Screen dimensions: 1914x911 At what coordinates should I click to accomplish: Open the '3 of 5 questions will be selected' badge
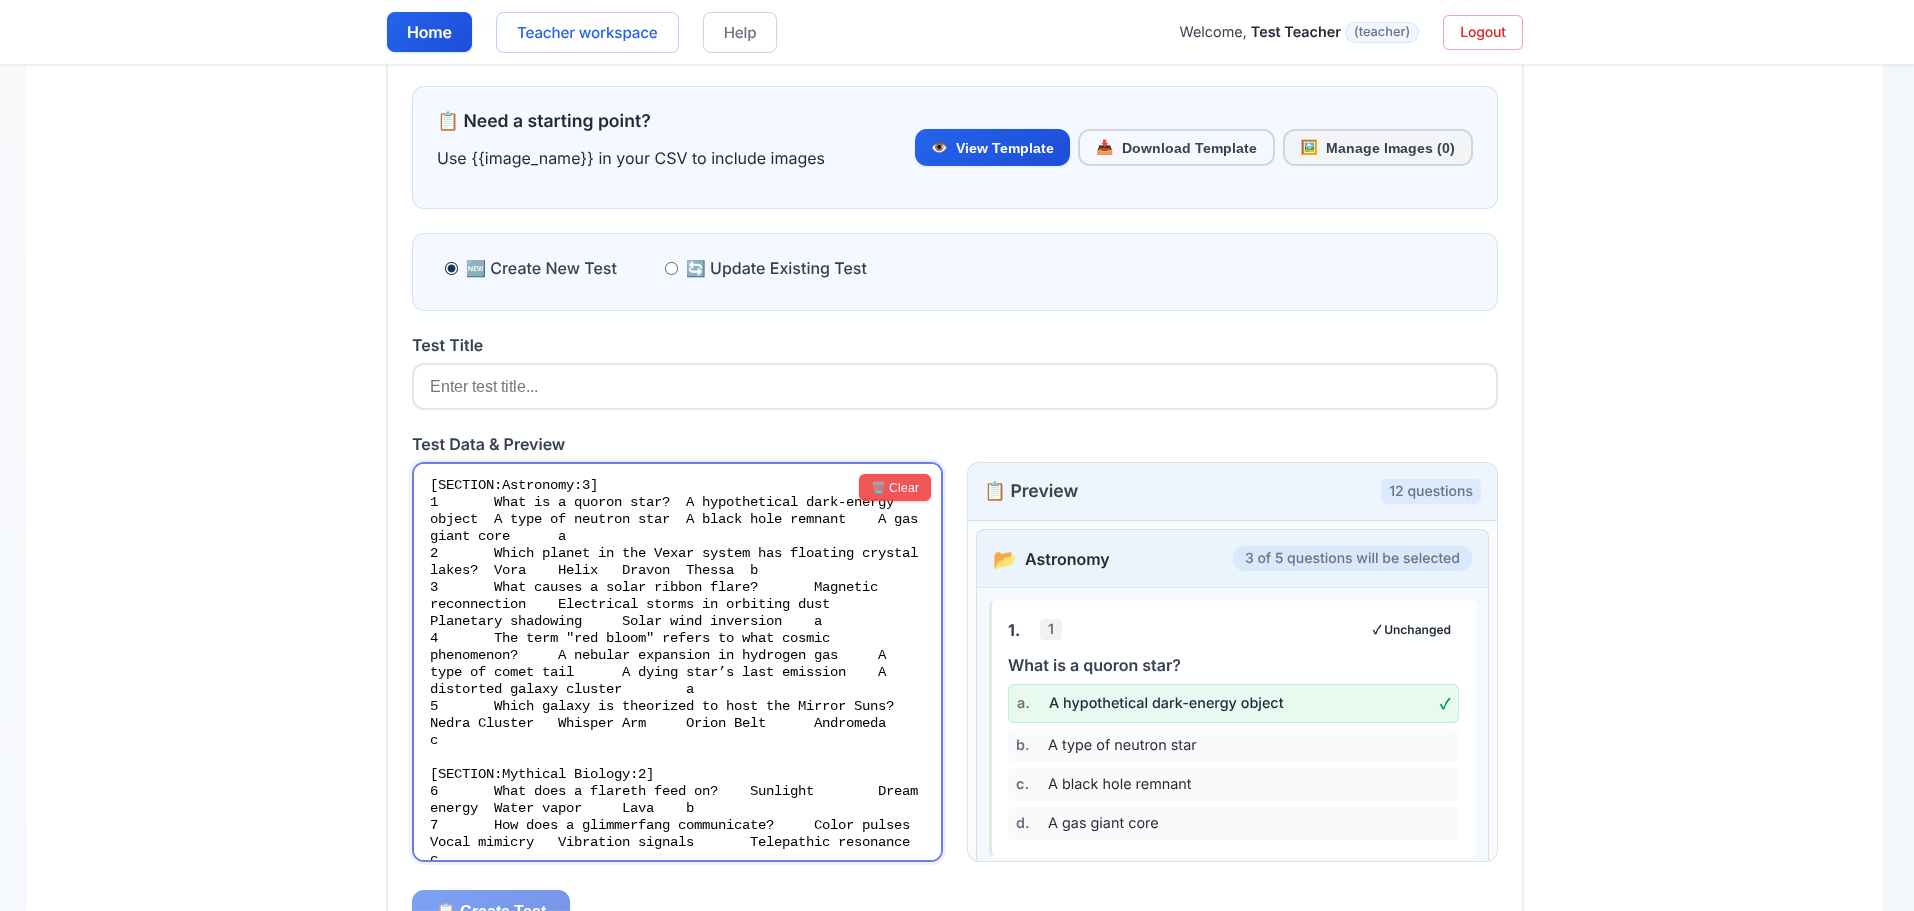coord(1352,558)
